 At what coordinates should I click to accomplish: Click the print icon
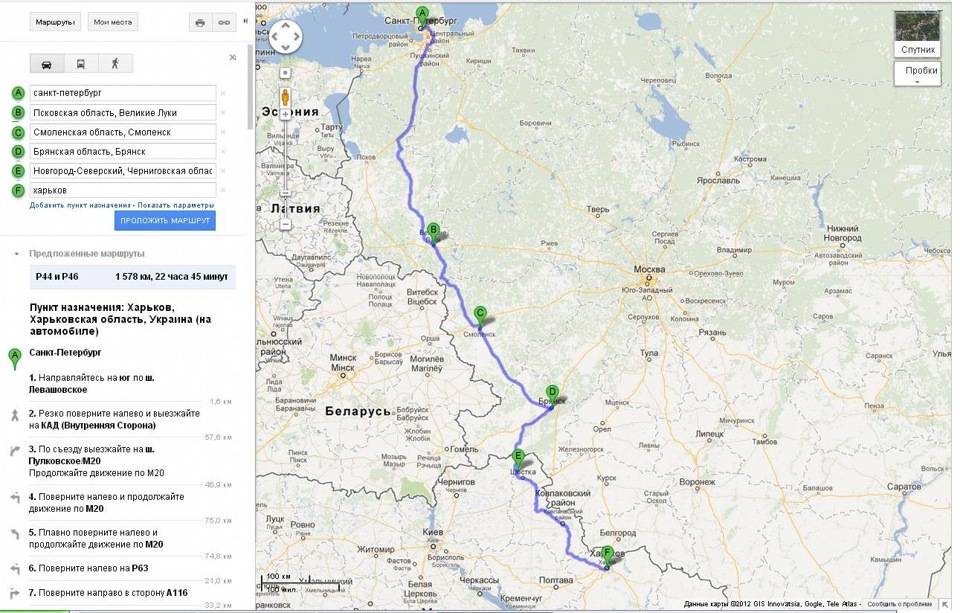tap(200, 23)
